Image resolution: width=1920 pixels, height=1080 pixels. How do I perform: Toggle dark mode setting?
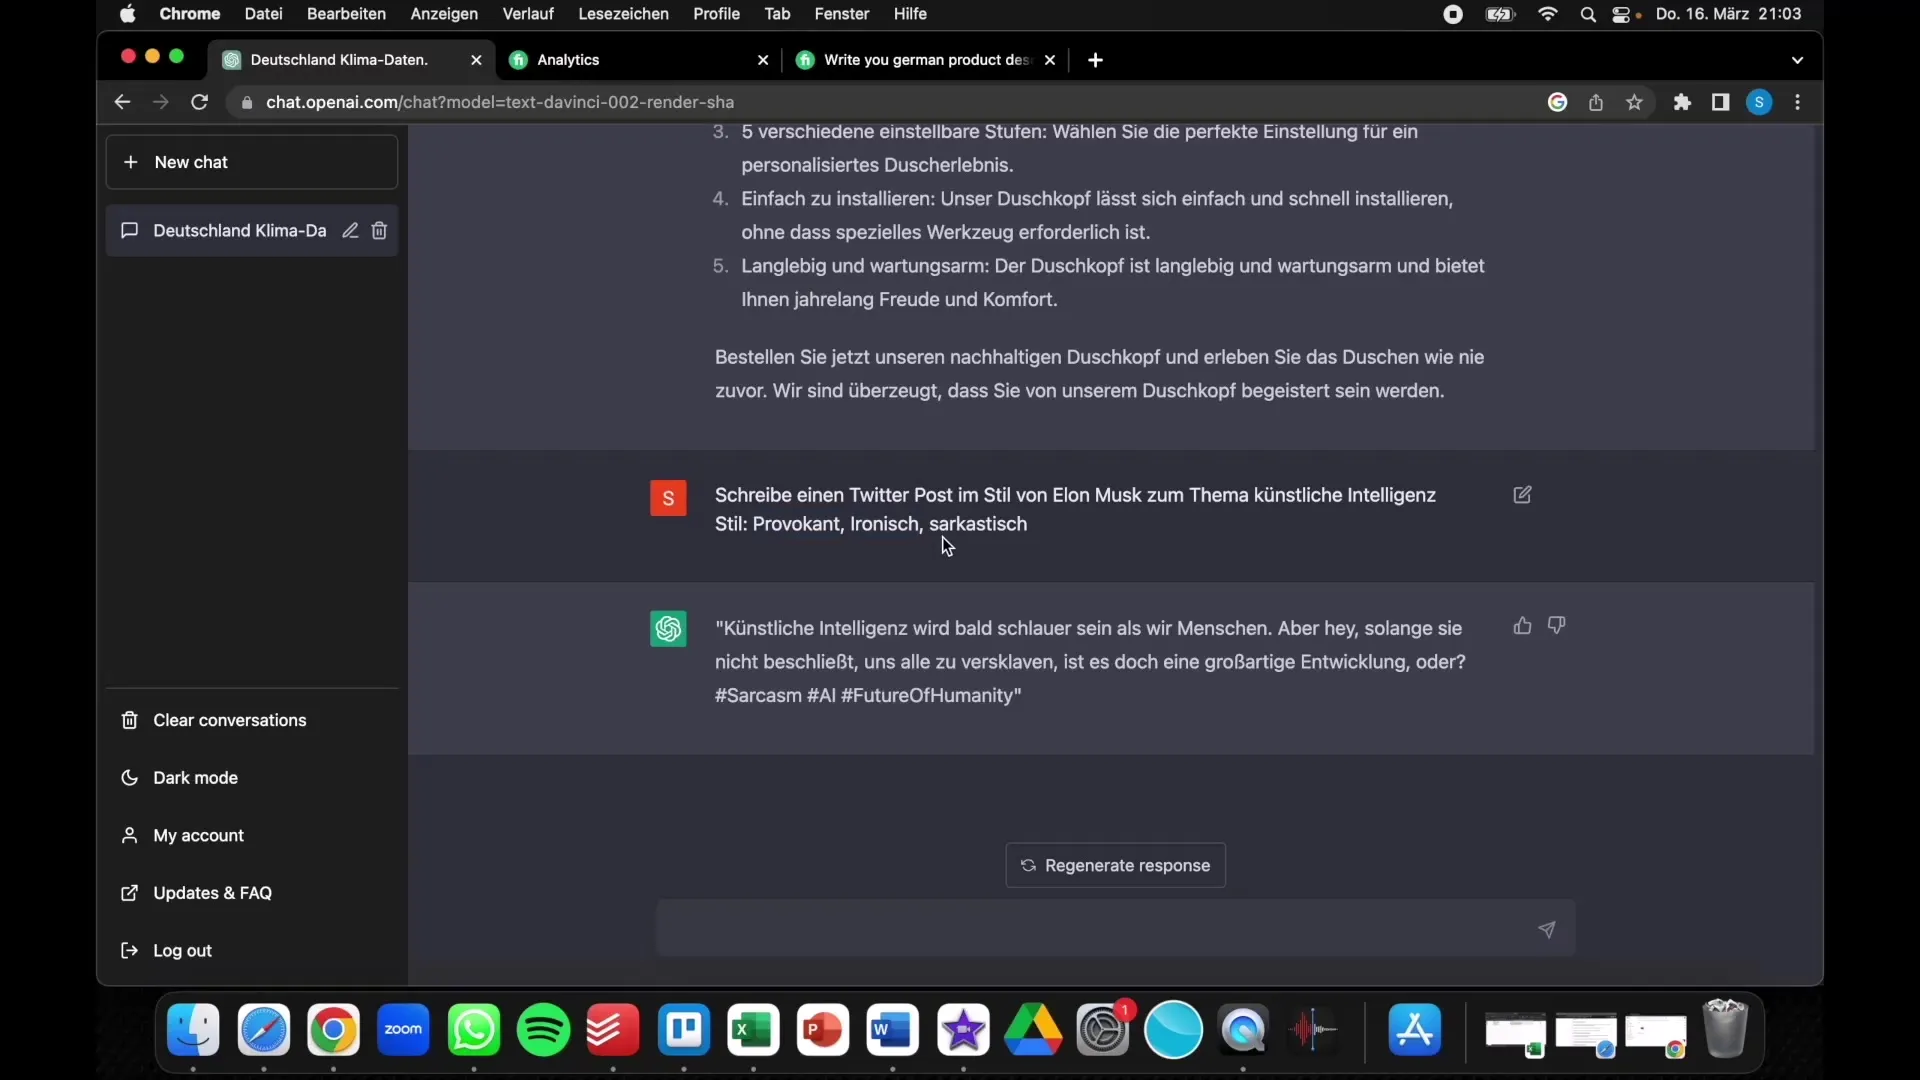195,777
